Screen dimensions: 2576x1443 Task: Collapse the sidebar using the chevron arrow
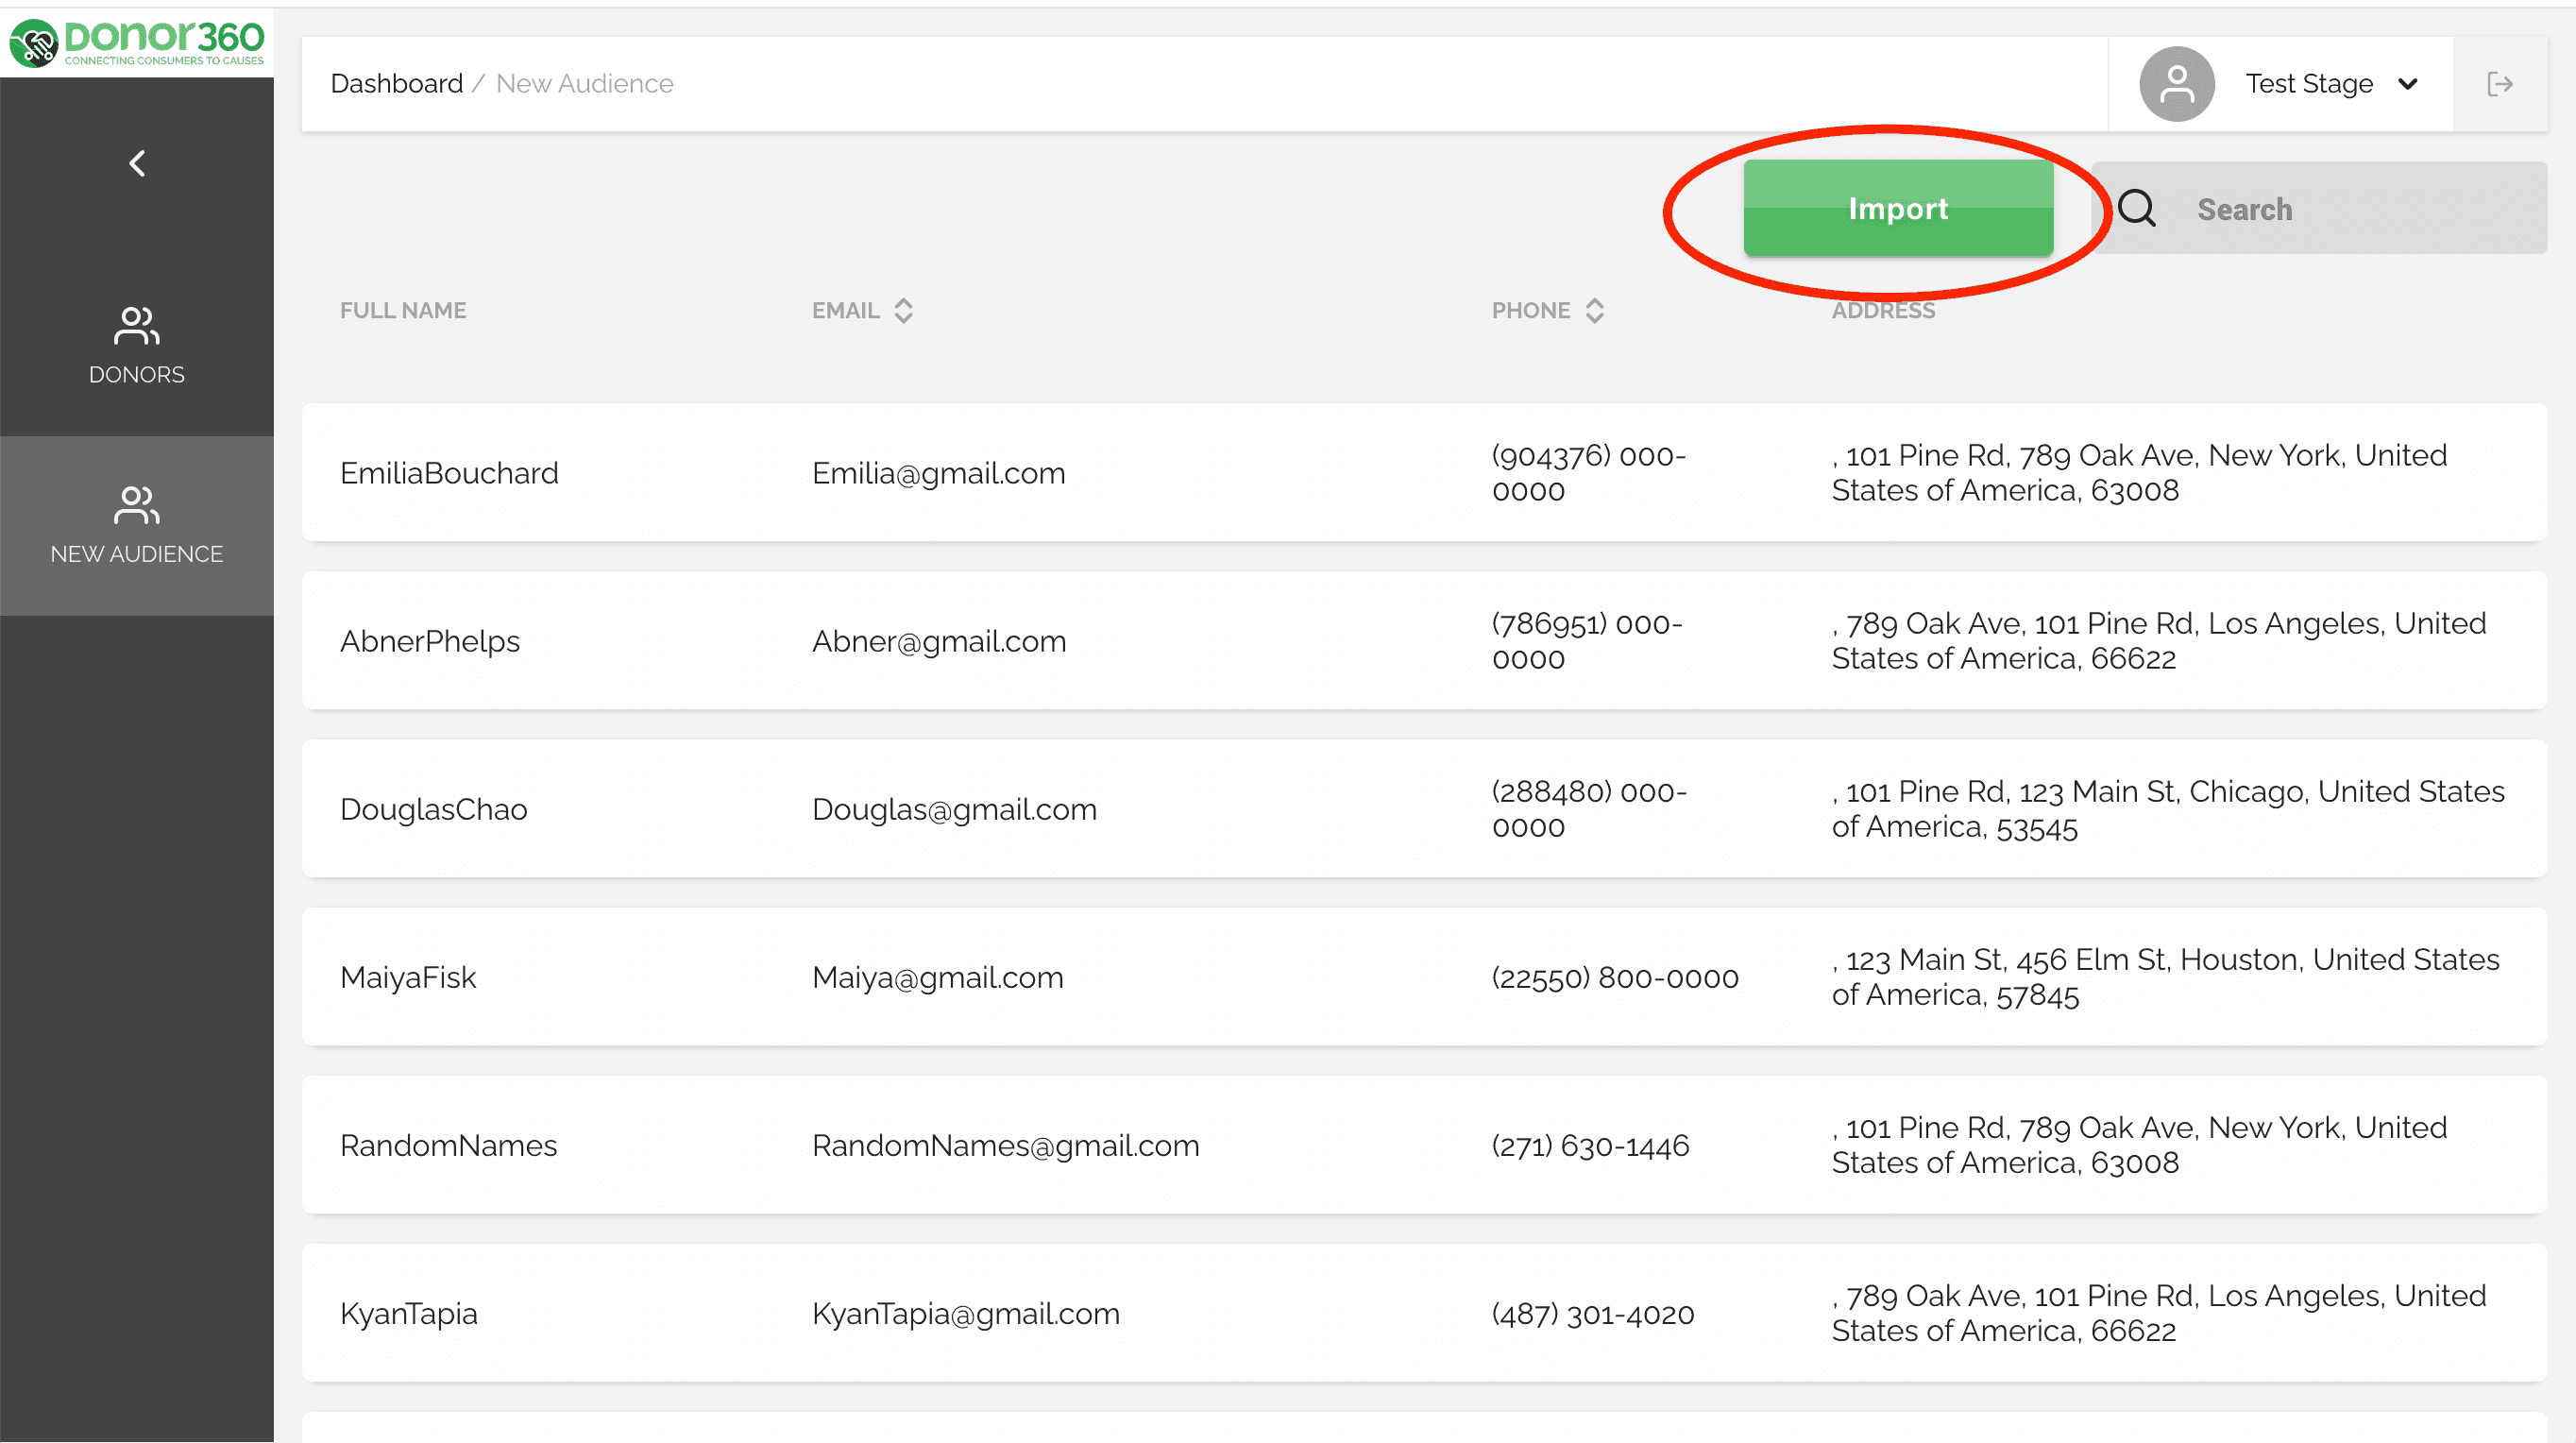pyautogui.click(x=136, y=163)
